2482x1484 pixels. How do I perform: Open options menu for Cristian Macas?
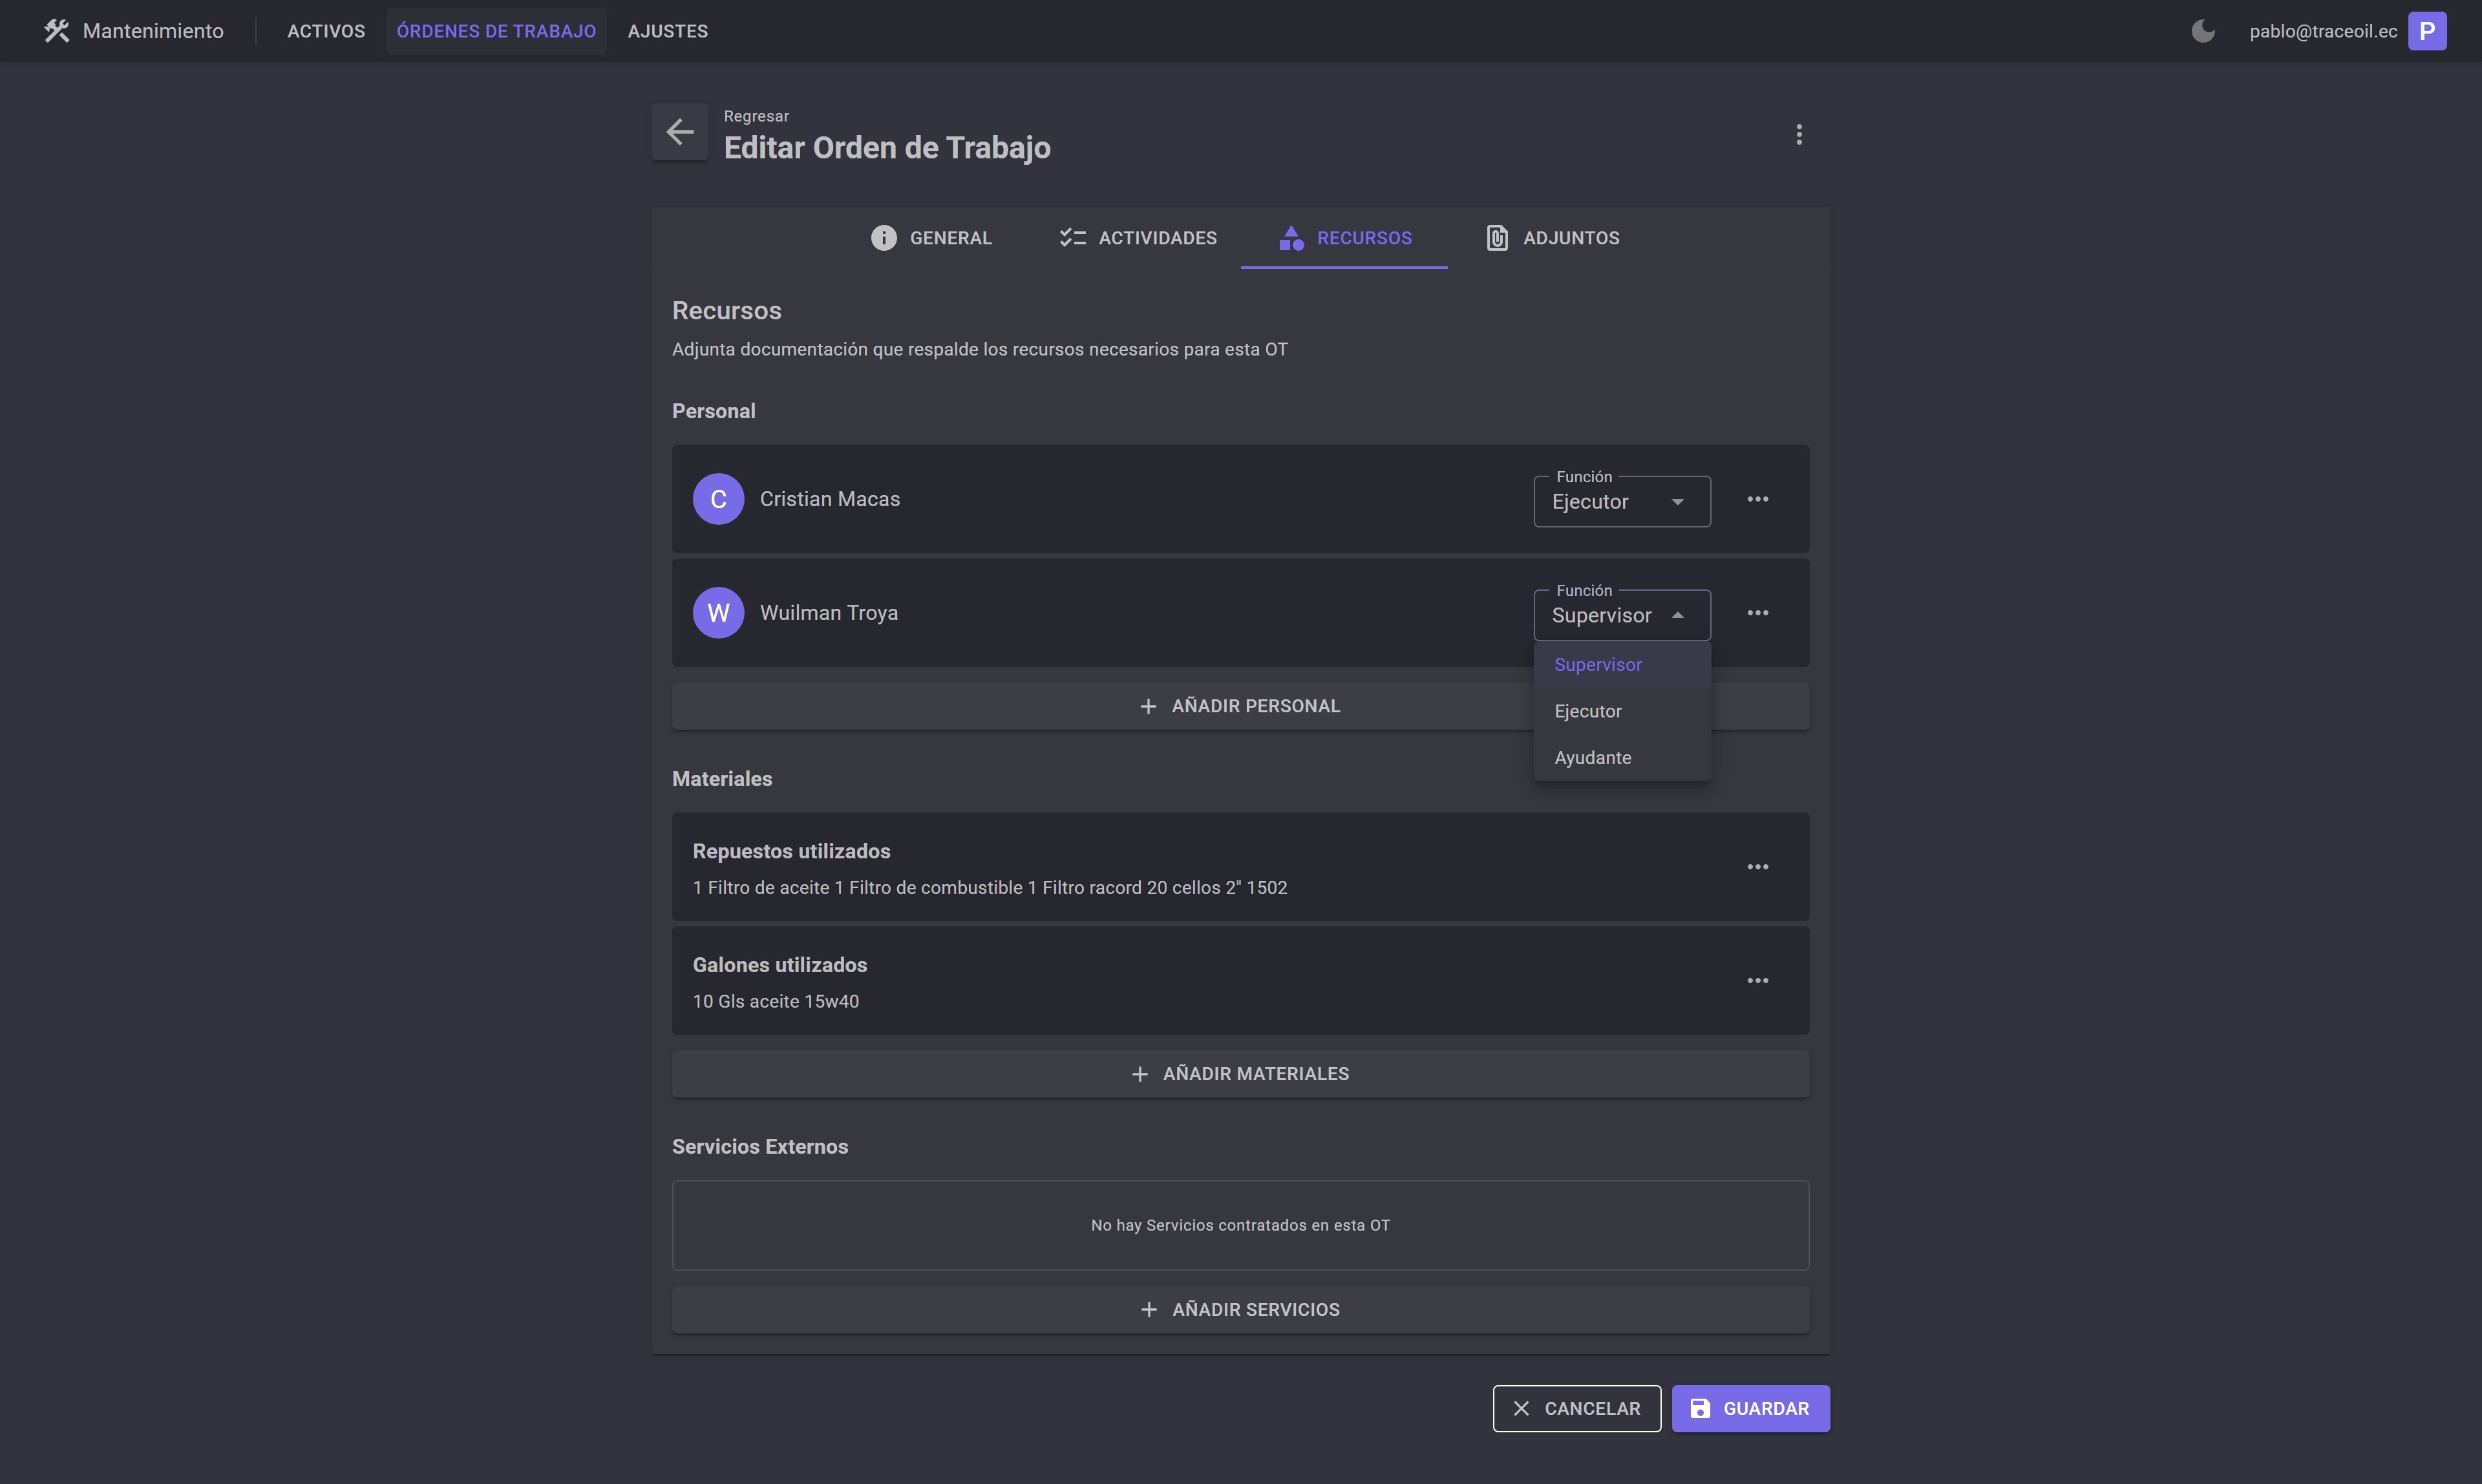[1757, 499]
